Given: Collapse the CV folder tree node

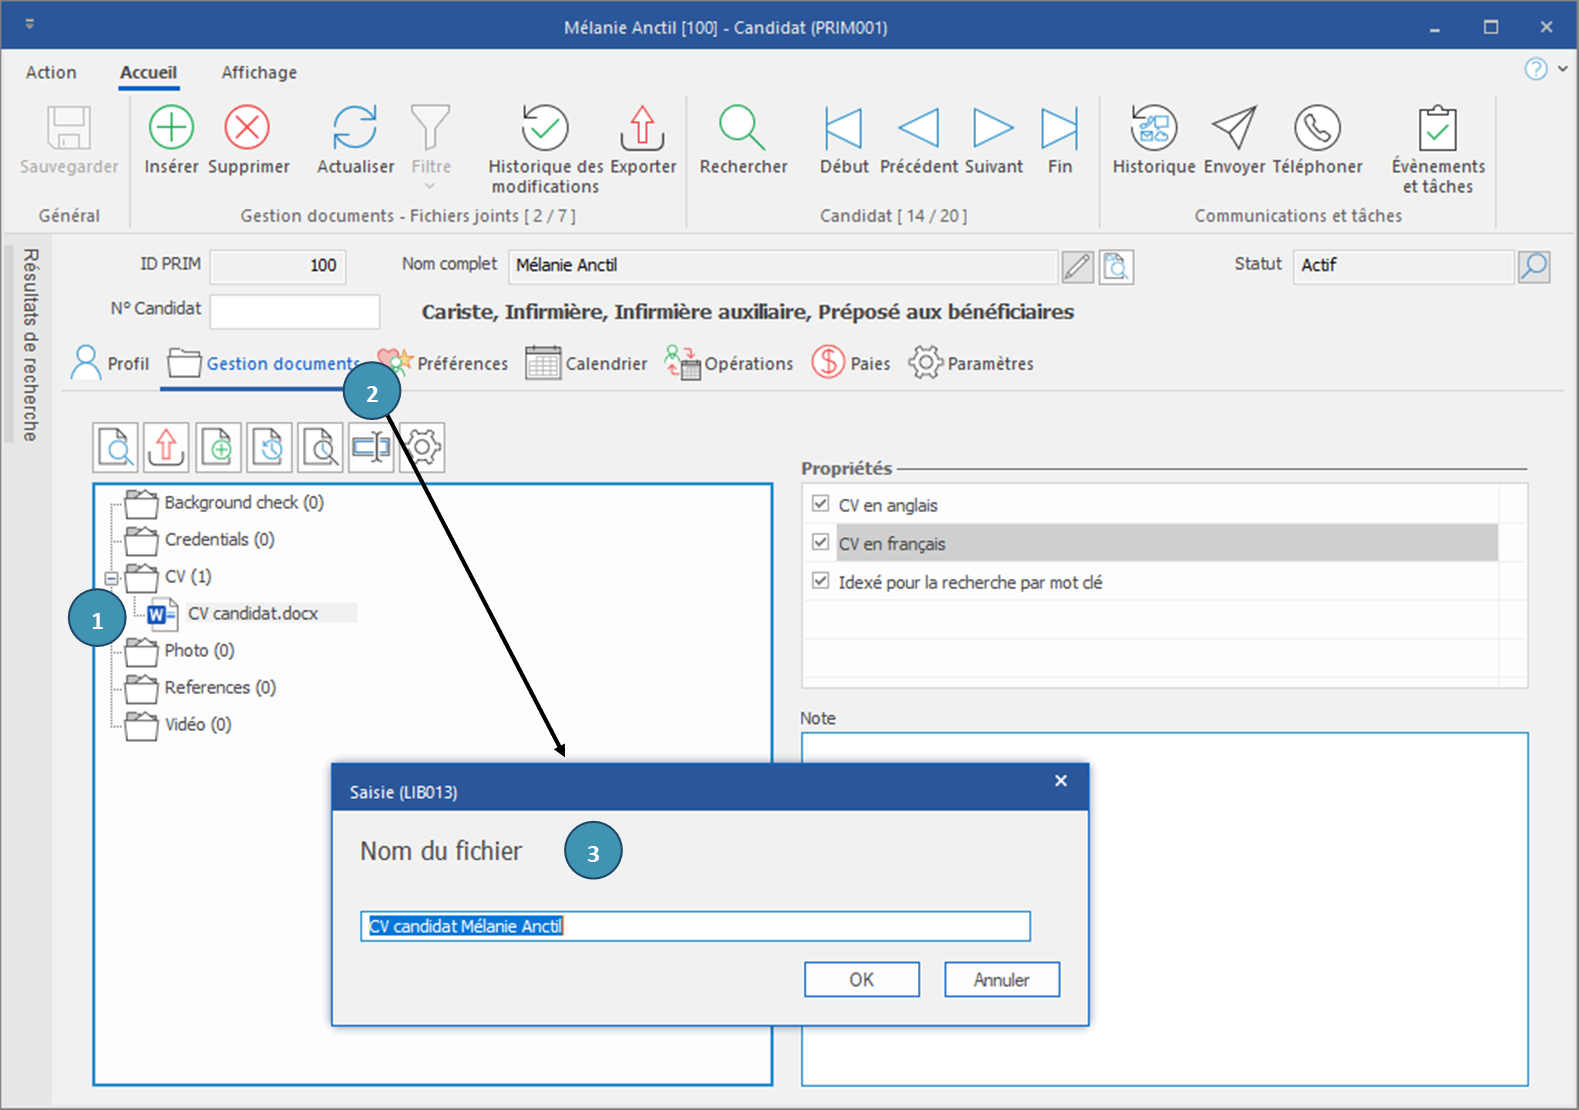Looking at the screenshot, I should pyautogui.click(x=112, y=578).
